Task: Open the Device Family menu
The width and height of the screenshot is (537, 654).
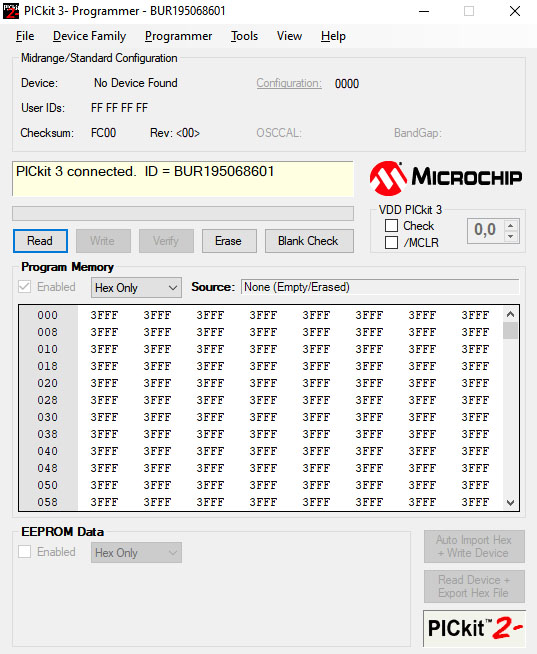Action: click(x=89, y=36)
